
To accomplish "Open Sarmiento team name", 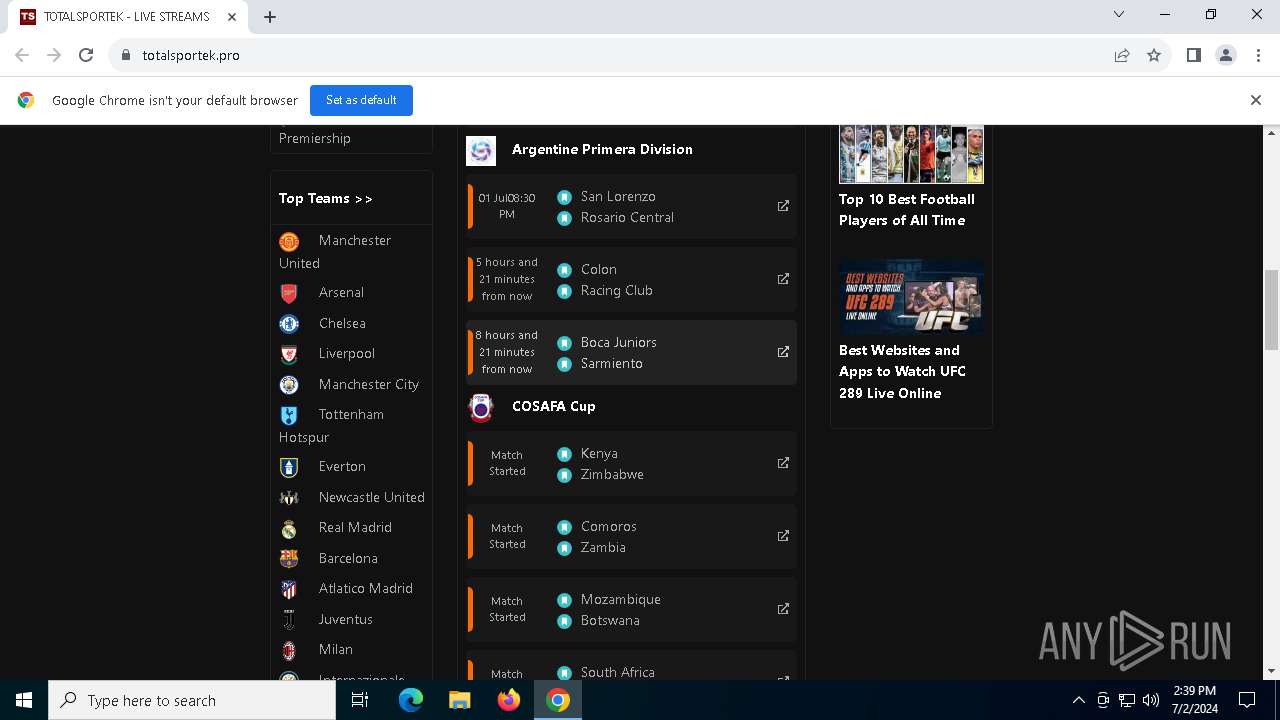I will (612, 364).
